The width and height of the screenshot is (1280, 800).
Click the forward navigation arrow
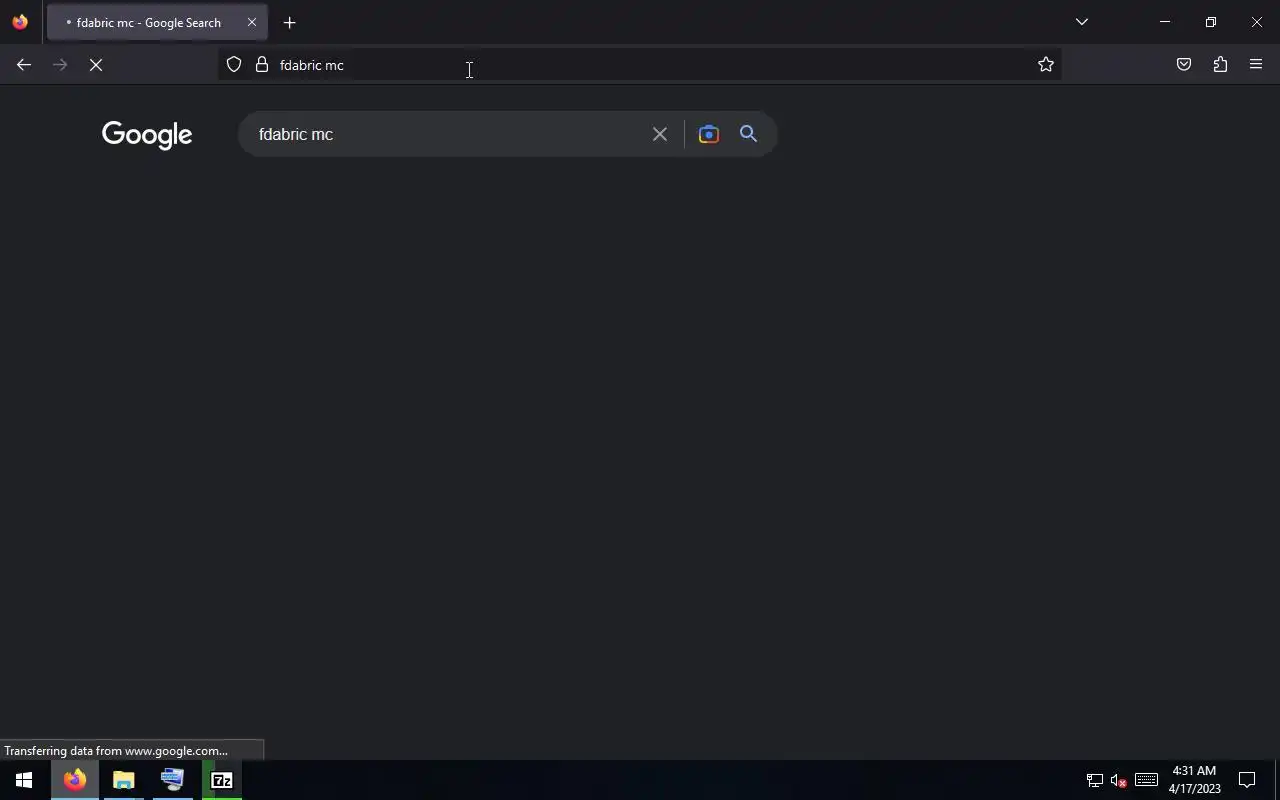(x=60, y=65)
